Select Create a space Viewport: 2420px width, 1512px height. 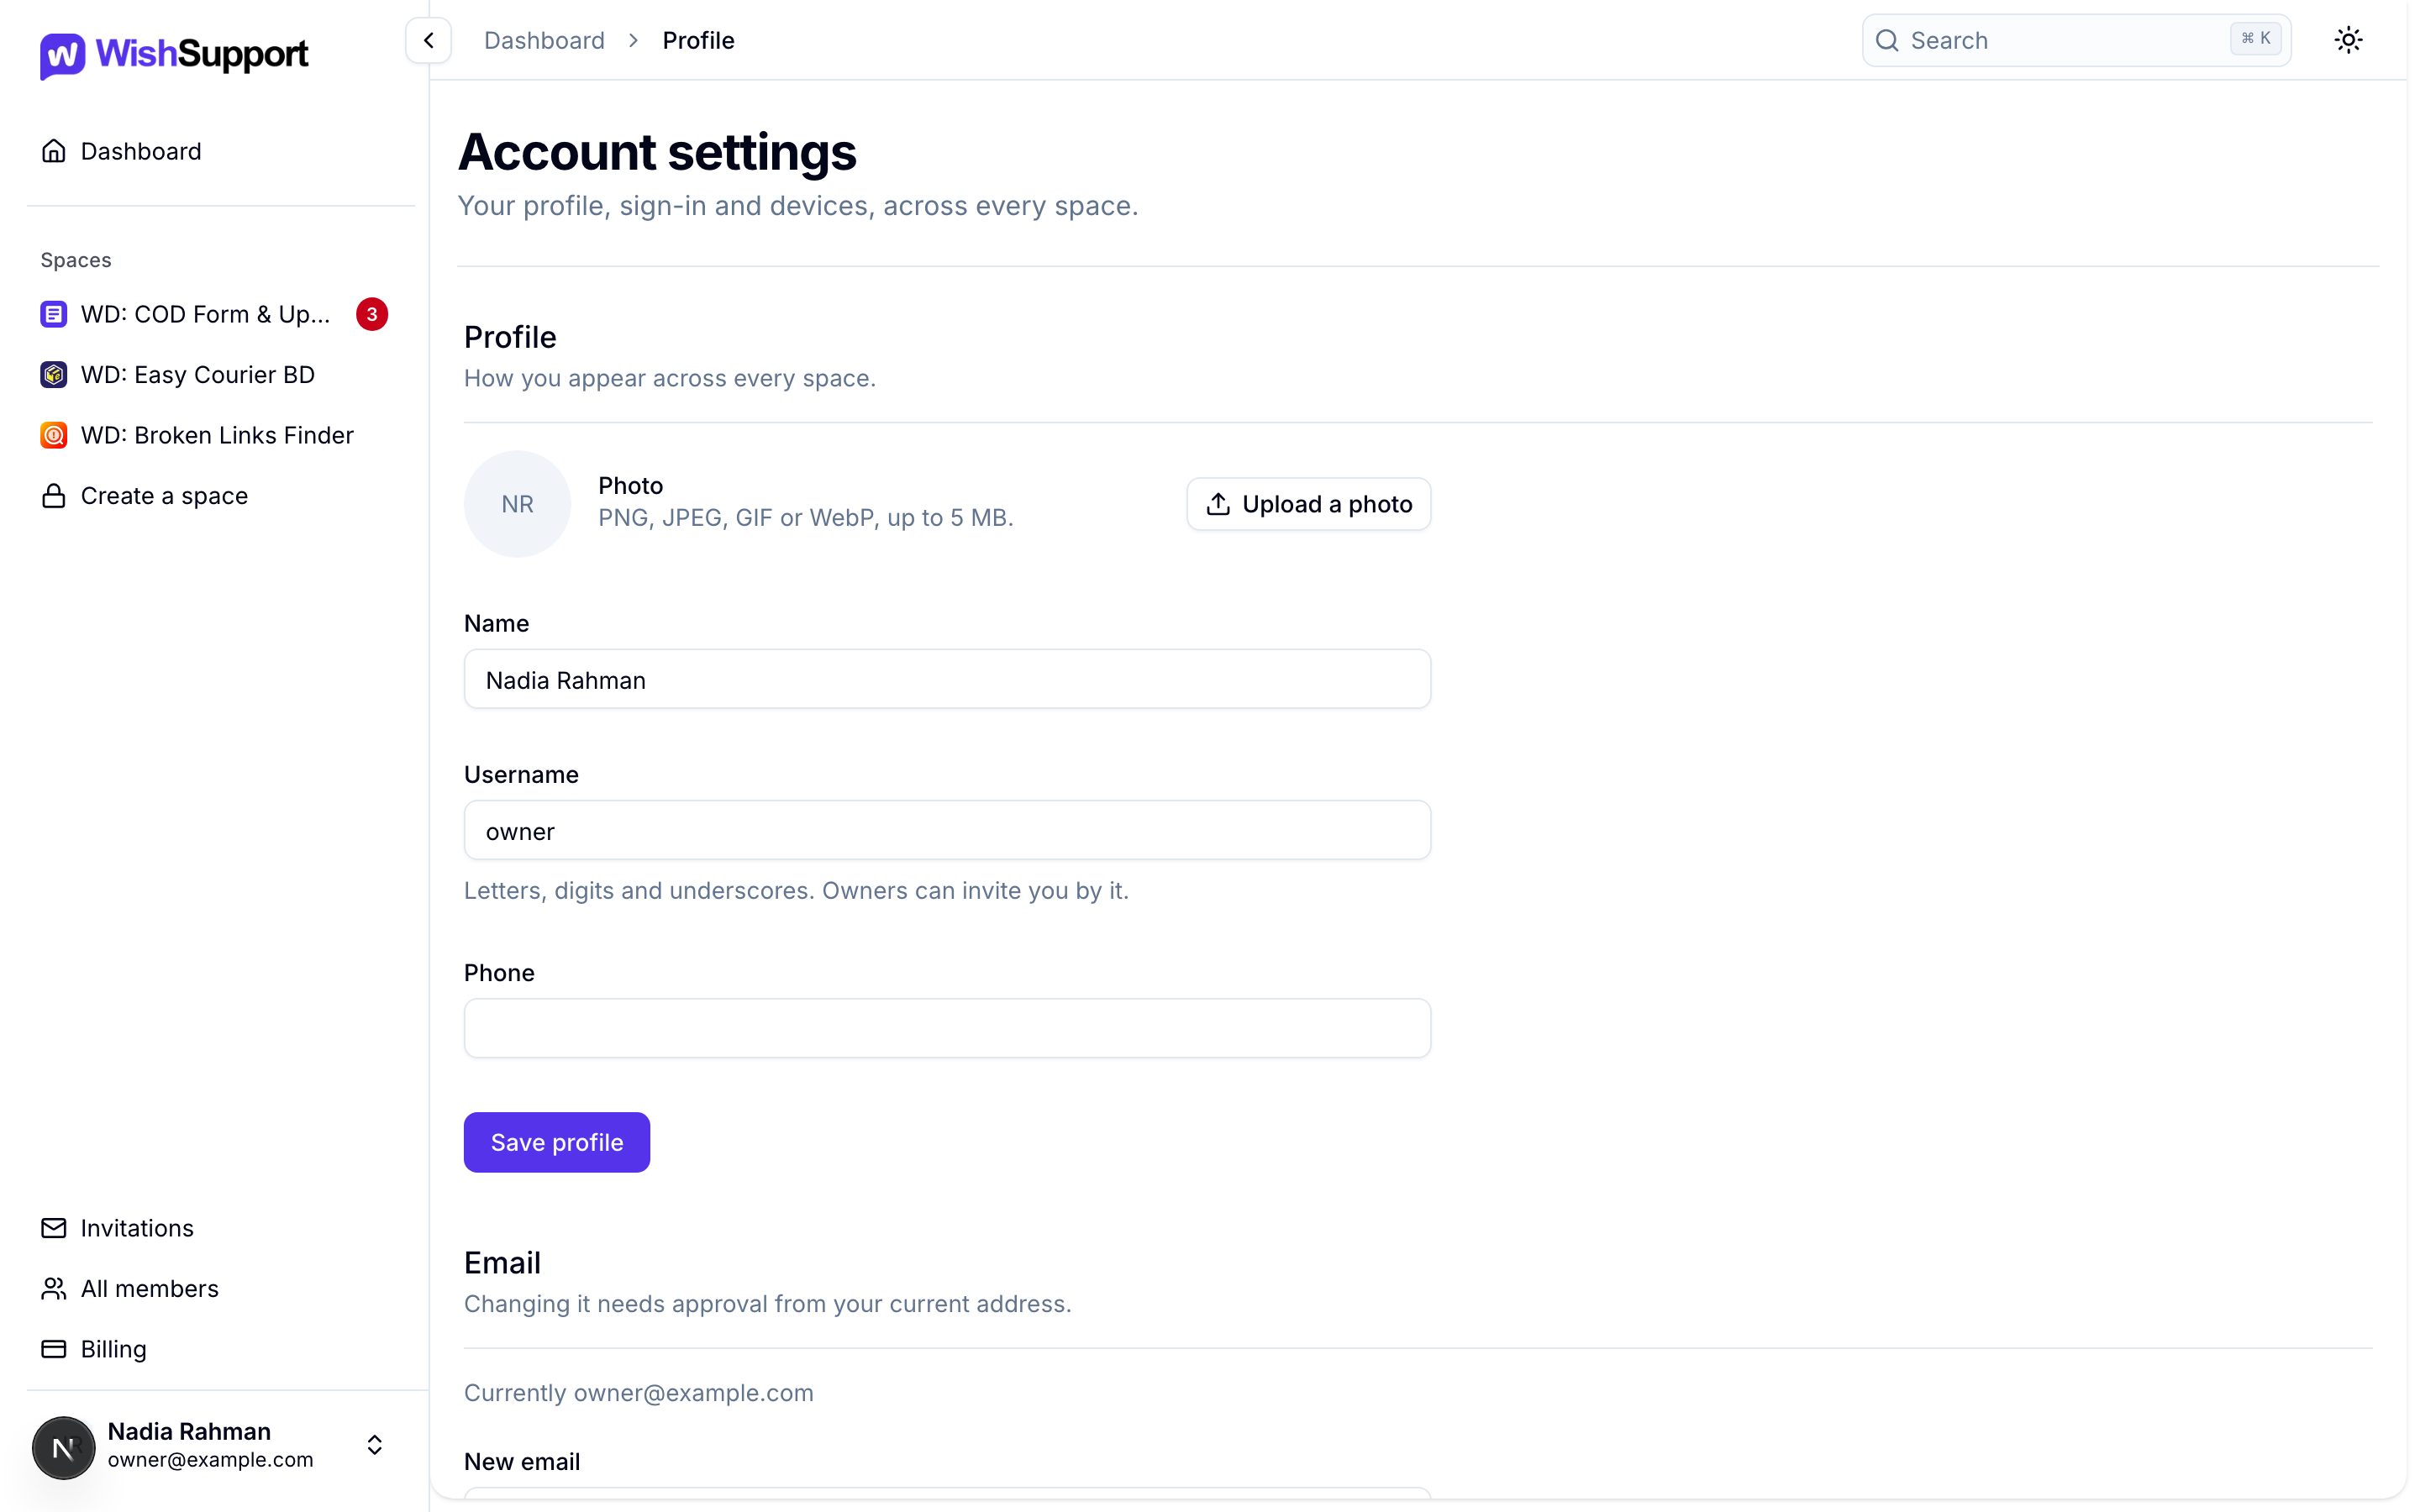pyautogui.click(x=221, y=496)
